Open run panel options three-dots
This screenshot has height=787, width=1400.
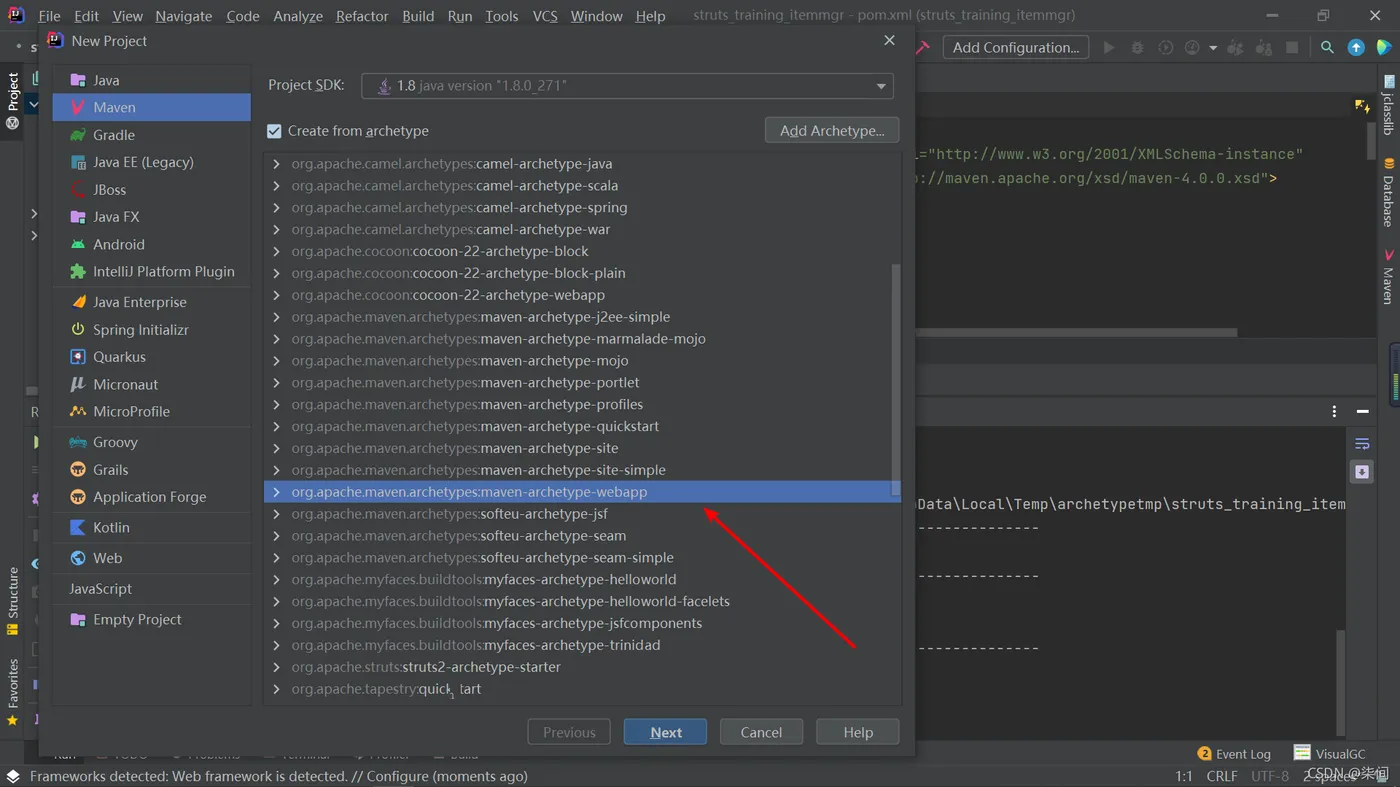pyautogui.click(x=1334, y=411)
